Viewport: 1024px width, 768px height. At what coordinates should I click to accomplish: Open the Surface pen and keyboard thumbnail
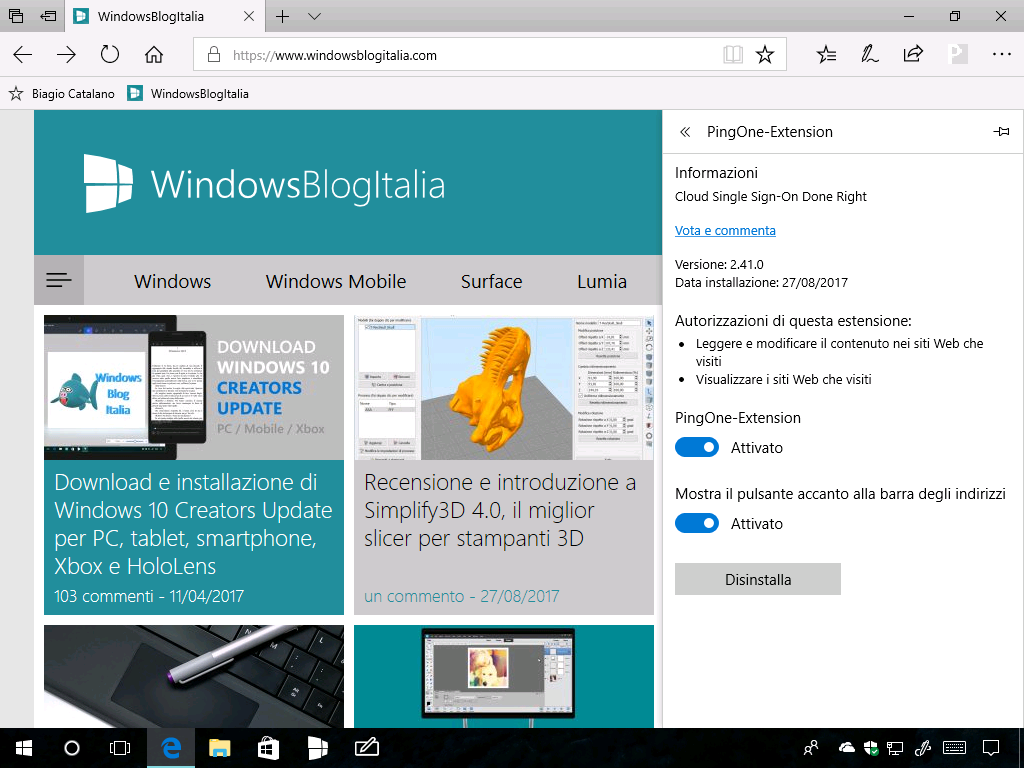point(194,677)
